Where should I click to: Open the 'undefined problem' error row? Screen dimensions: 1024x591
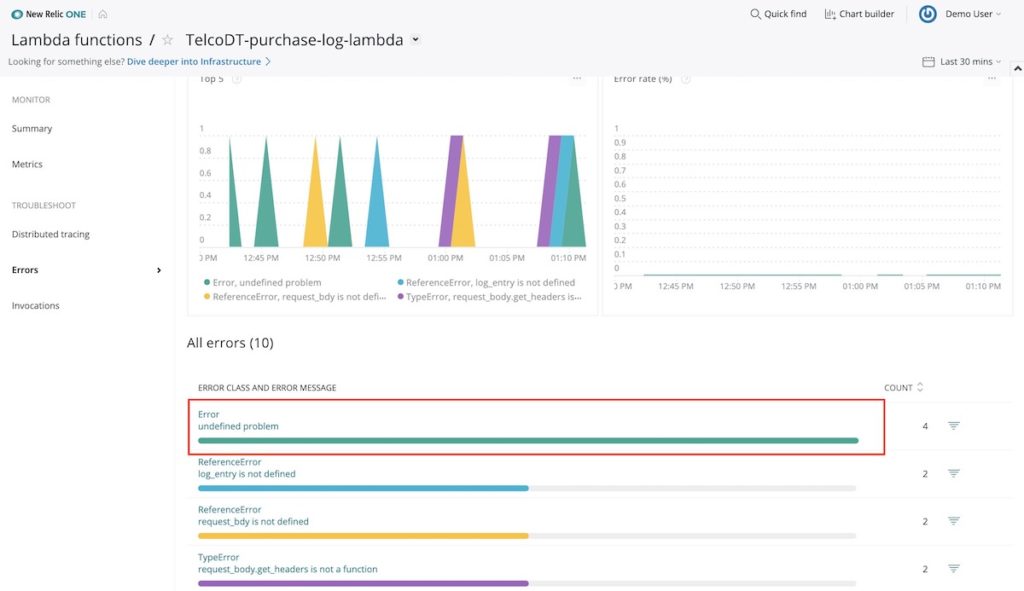pyautogui.click(x=536, y=427)
